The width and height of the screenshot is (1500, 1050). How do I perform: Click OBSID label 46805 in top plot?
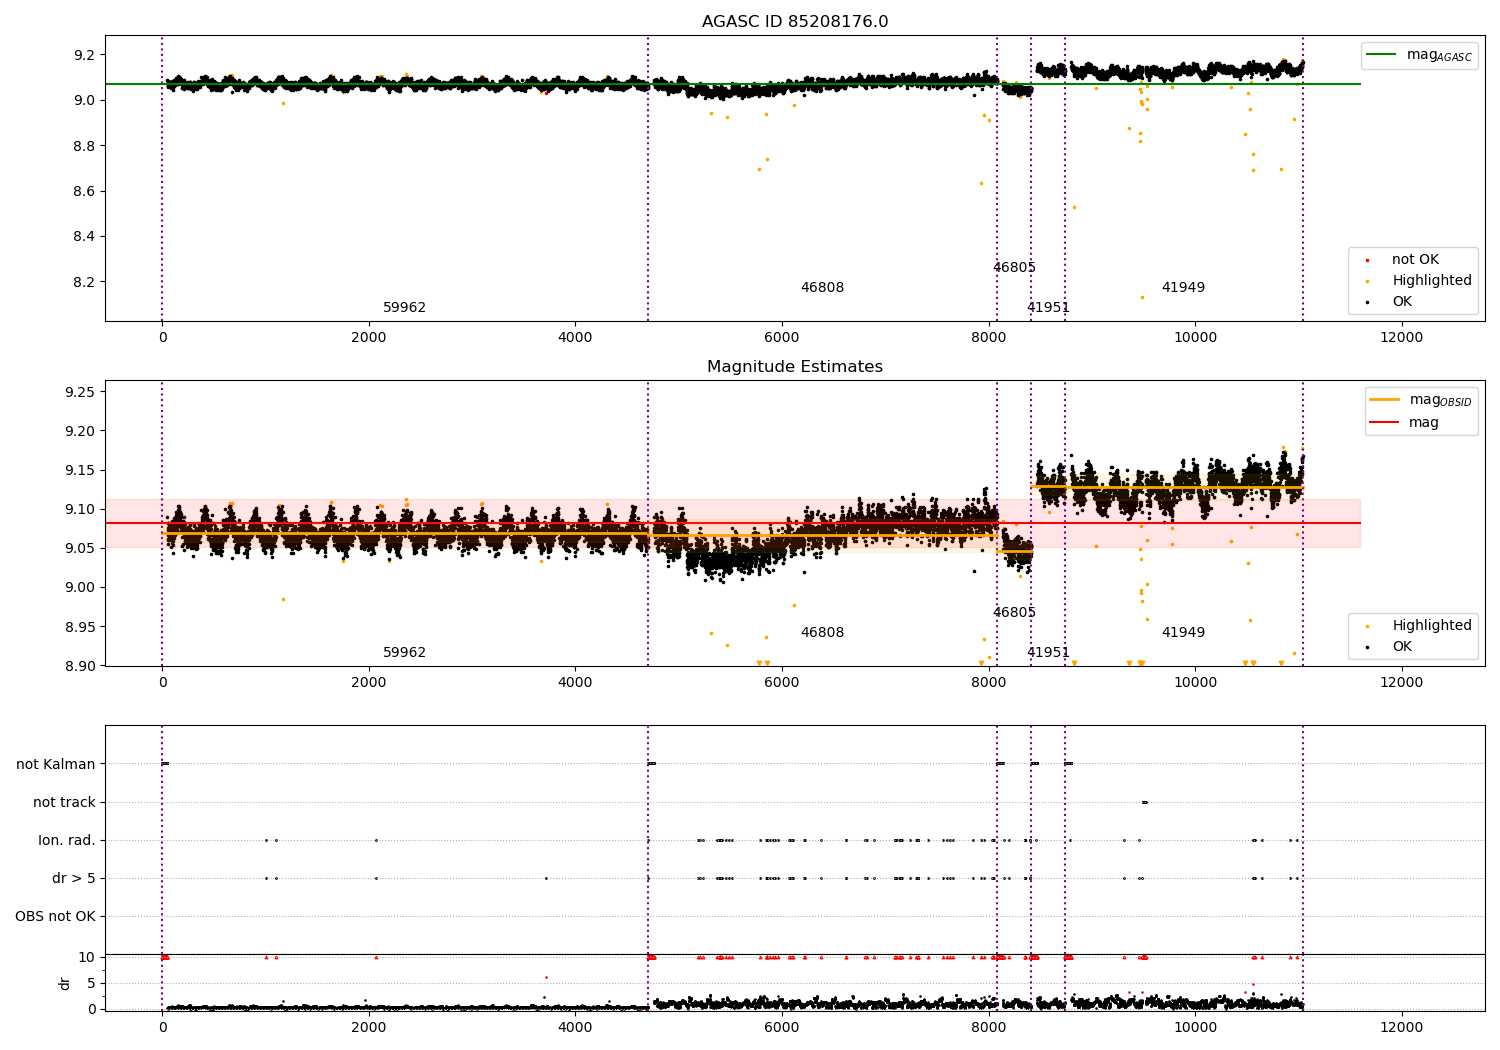point(1014,267)
